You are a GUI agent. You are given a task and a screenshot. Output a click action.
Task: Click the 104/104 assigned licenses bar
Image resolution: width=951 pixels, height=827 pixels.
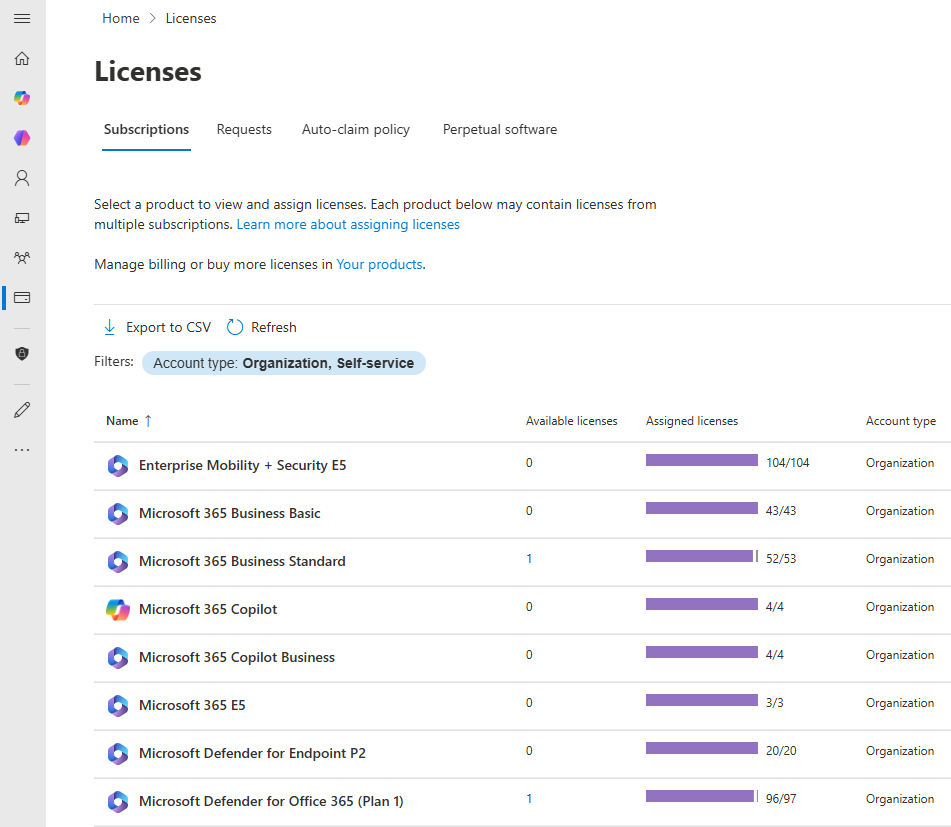pos(702,460)
